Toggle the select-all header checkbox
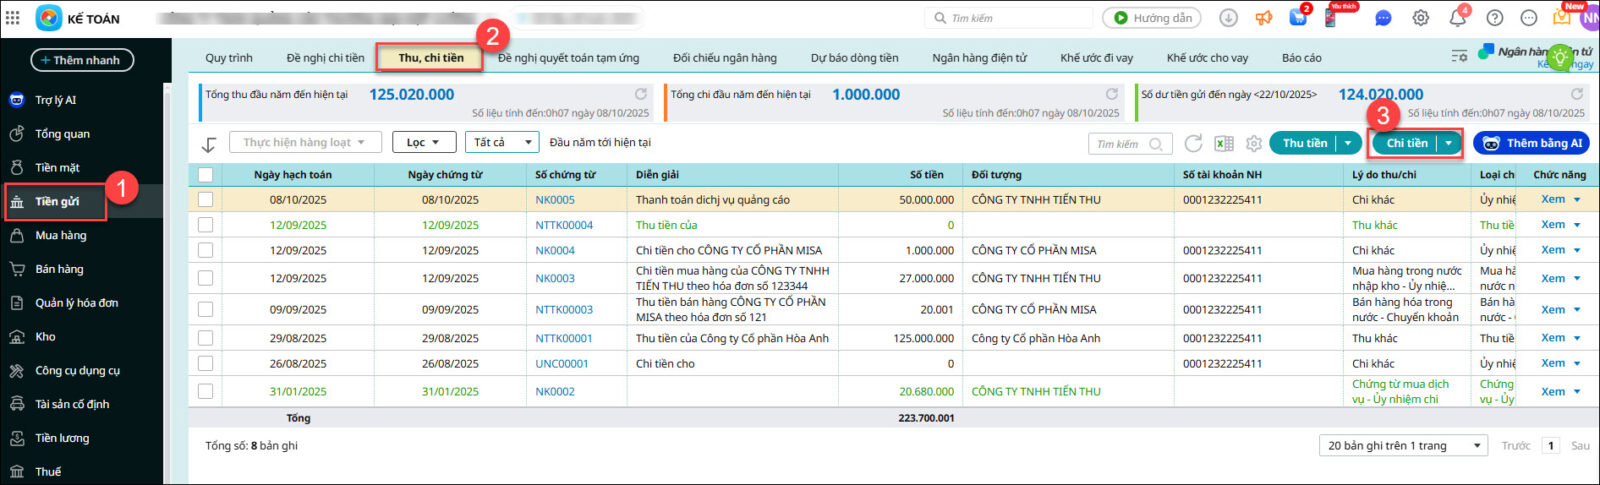Screen dimensions: 1600x485 pyautogui.click(x=205, y=175)
